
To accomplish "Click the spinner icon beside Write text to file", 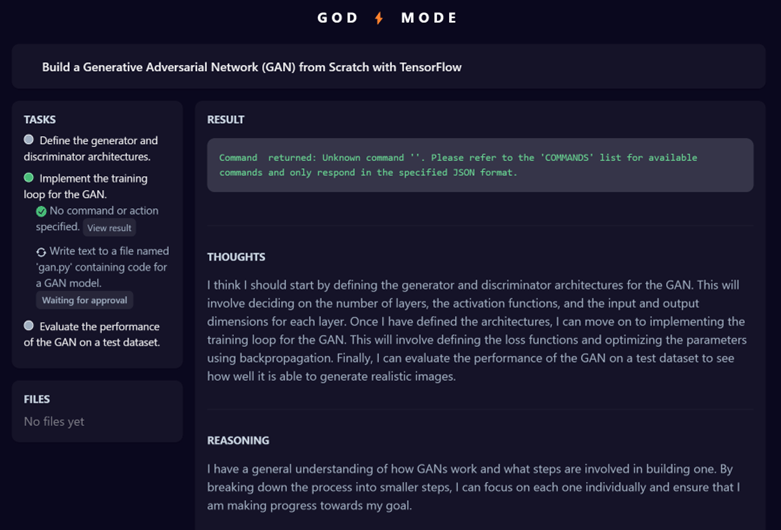I will point(41,252).
